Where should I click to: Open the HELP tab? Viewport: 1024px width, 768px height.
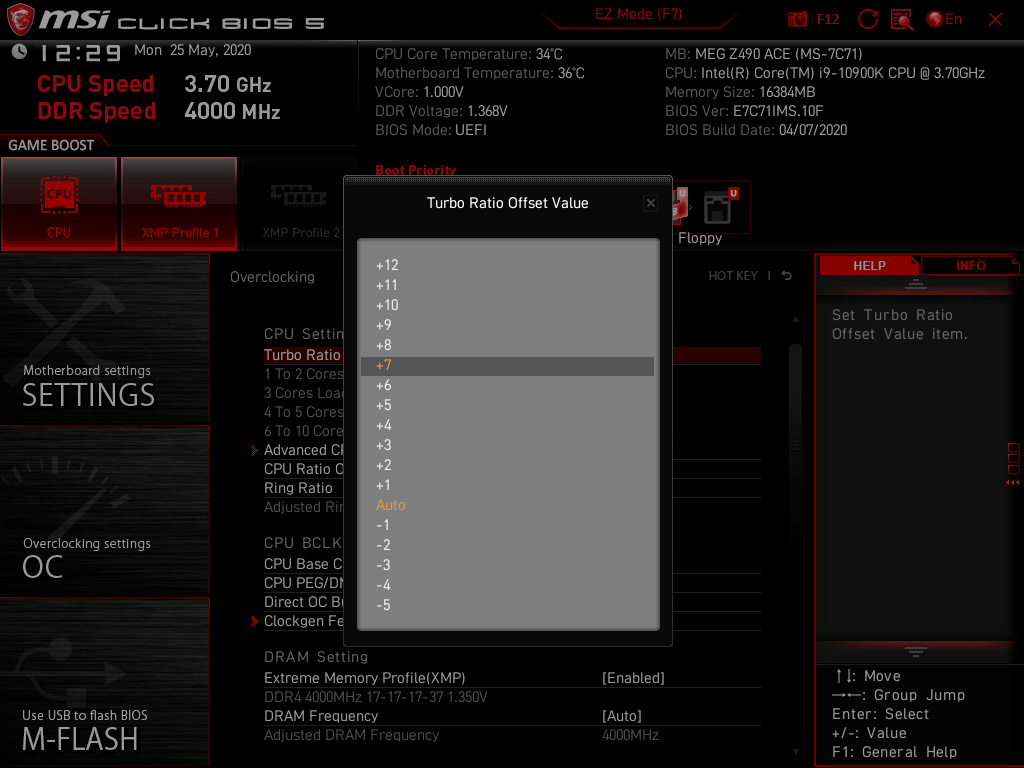pyautogui.click(x=869, y=266)
